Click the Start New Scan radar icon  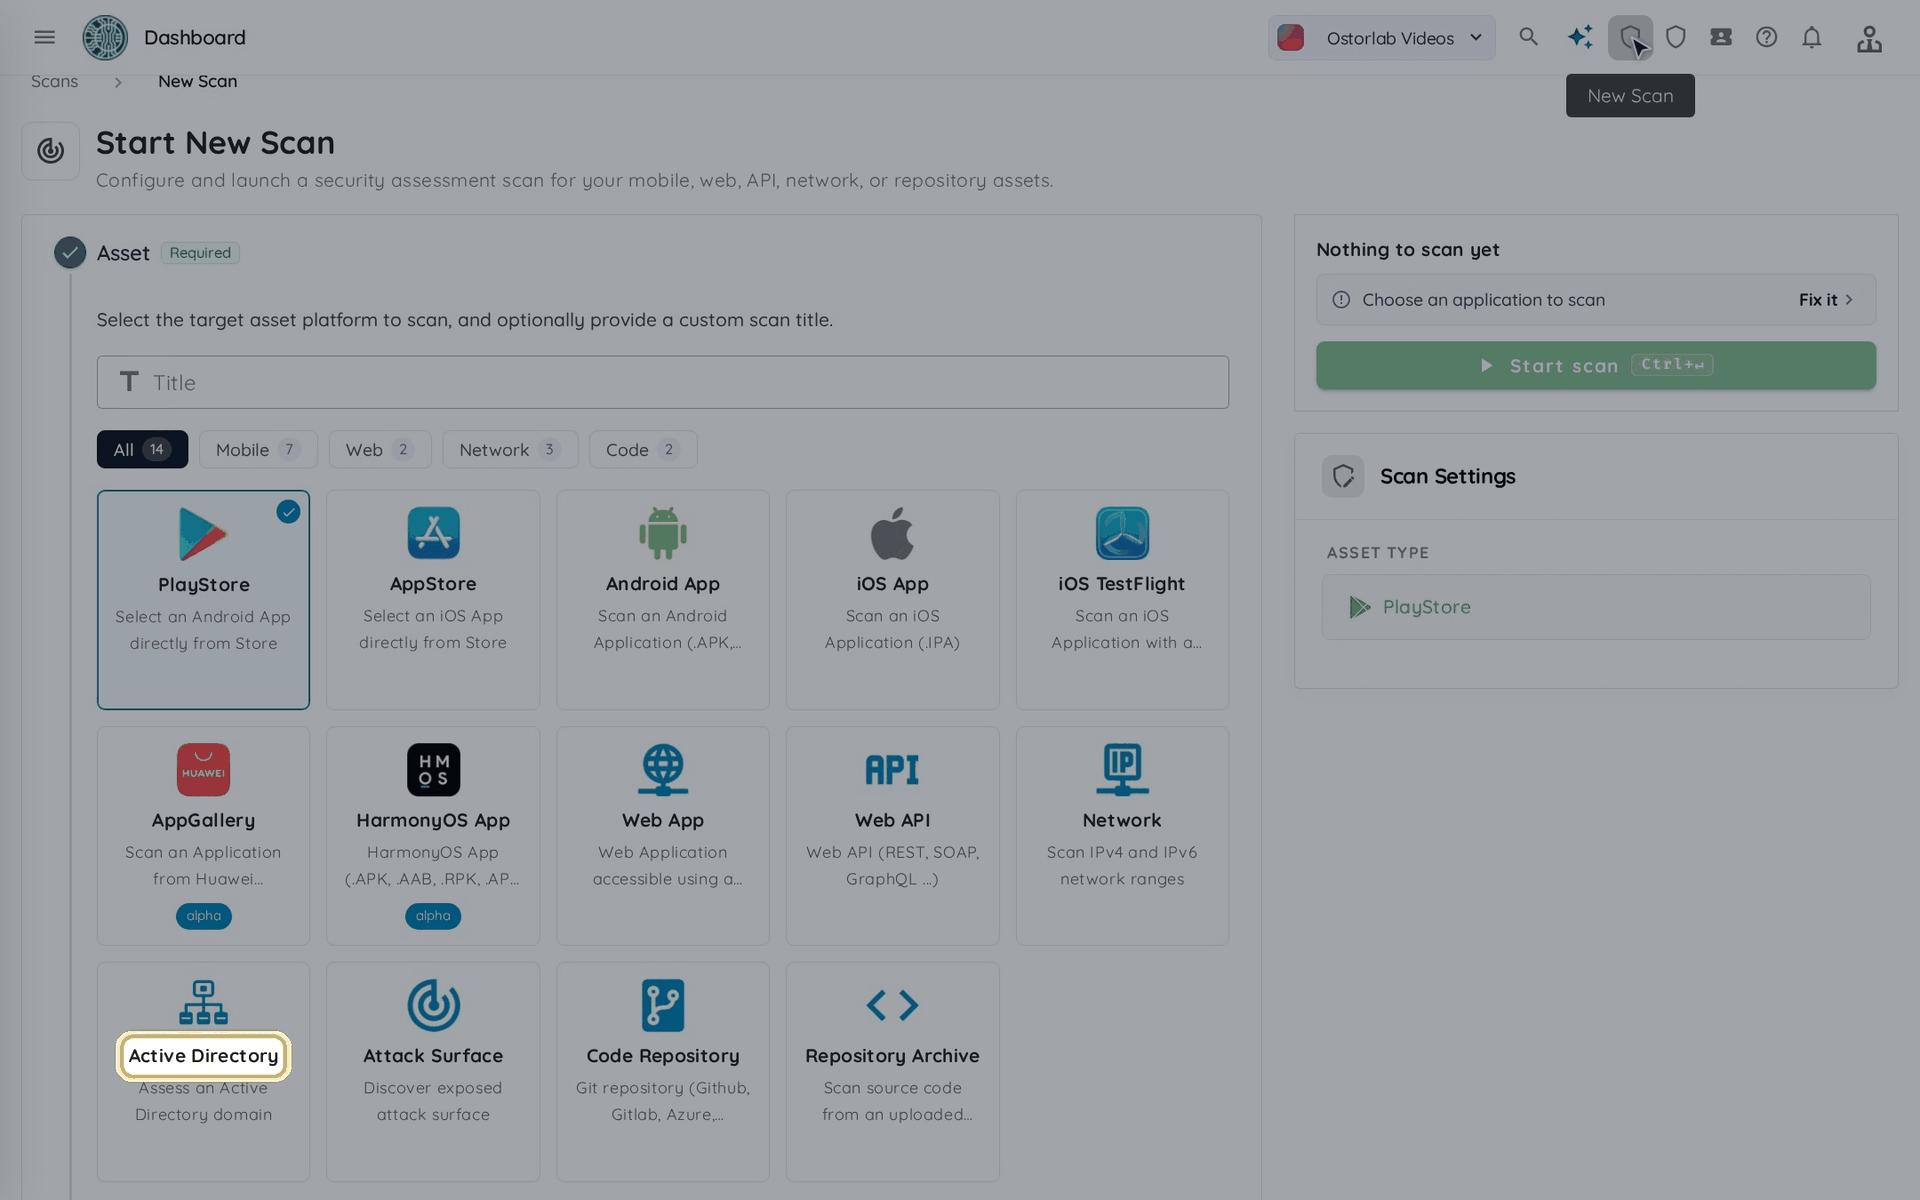(x=51, y=151)
